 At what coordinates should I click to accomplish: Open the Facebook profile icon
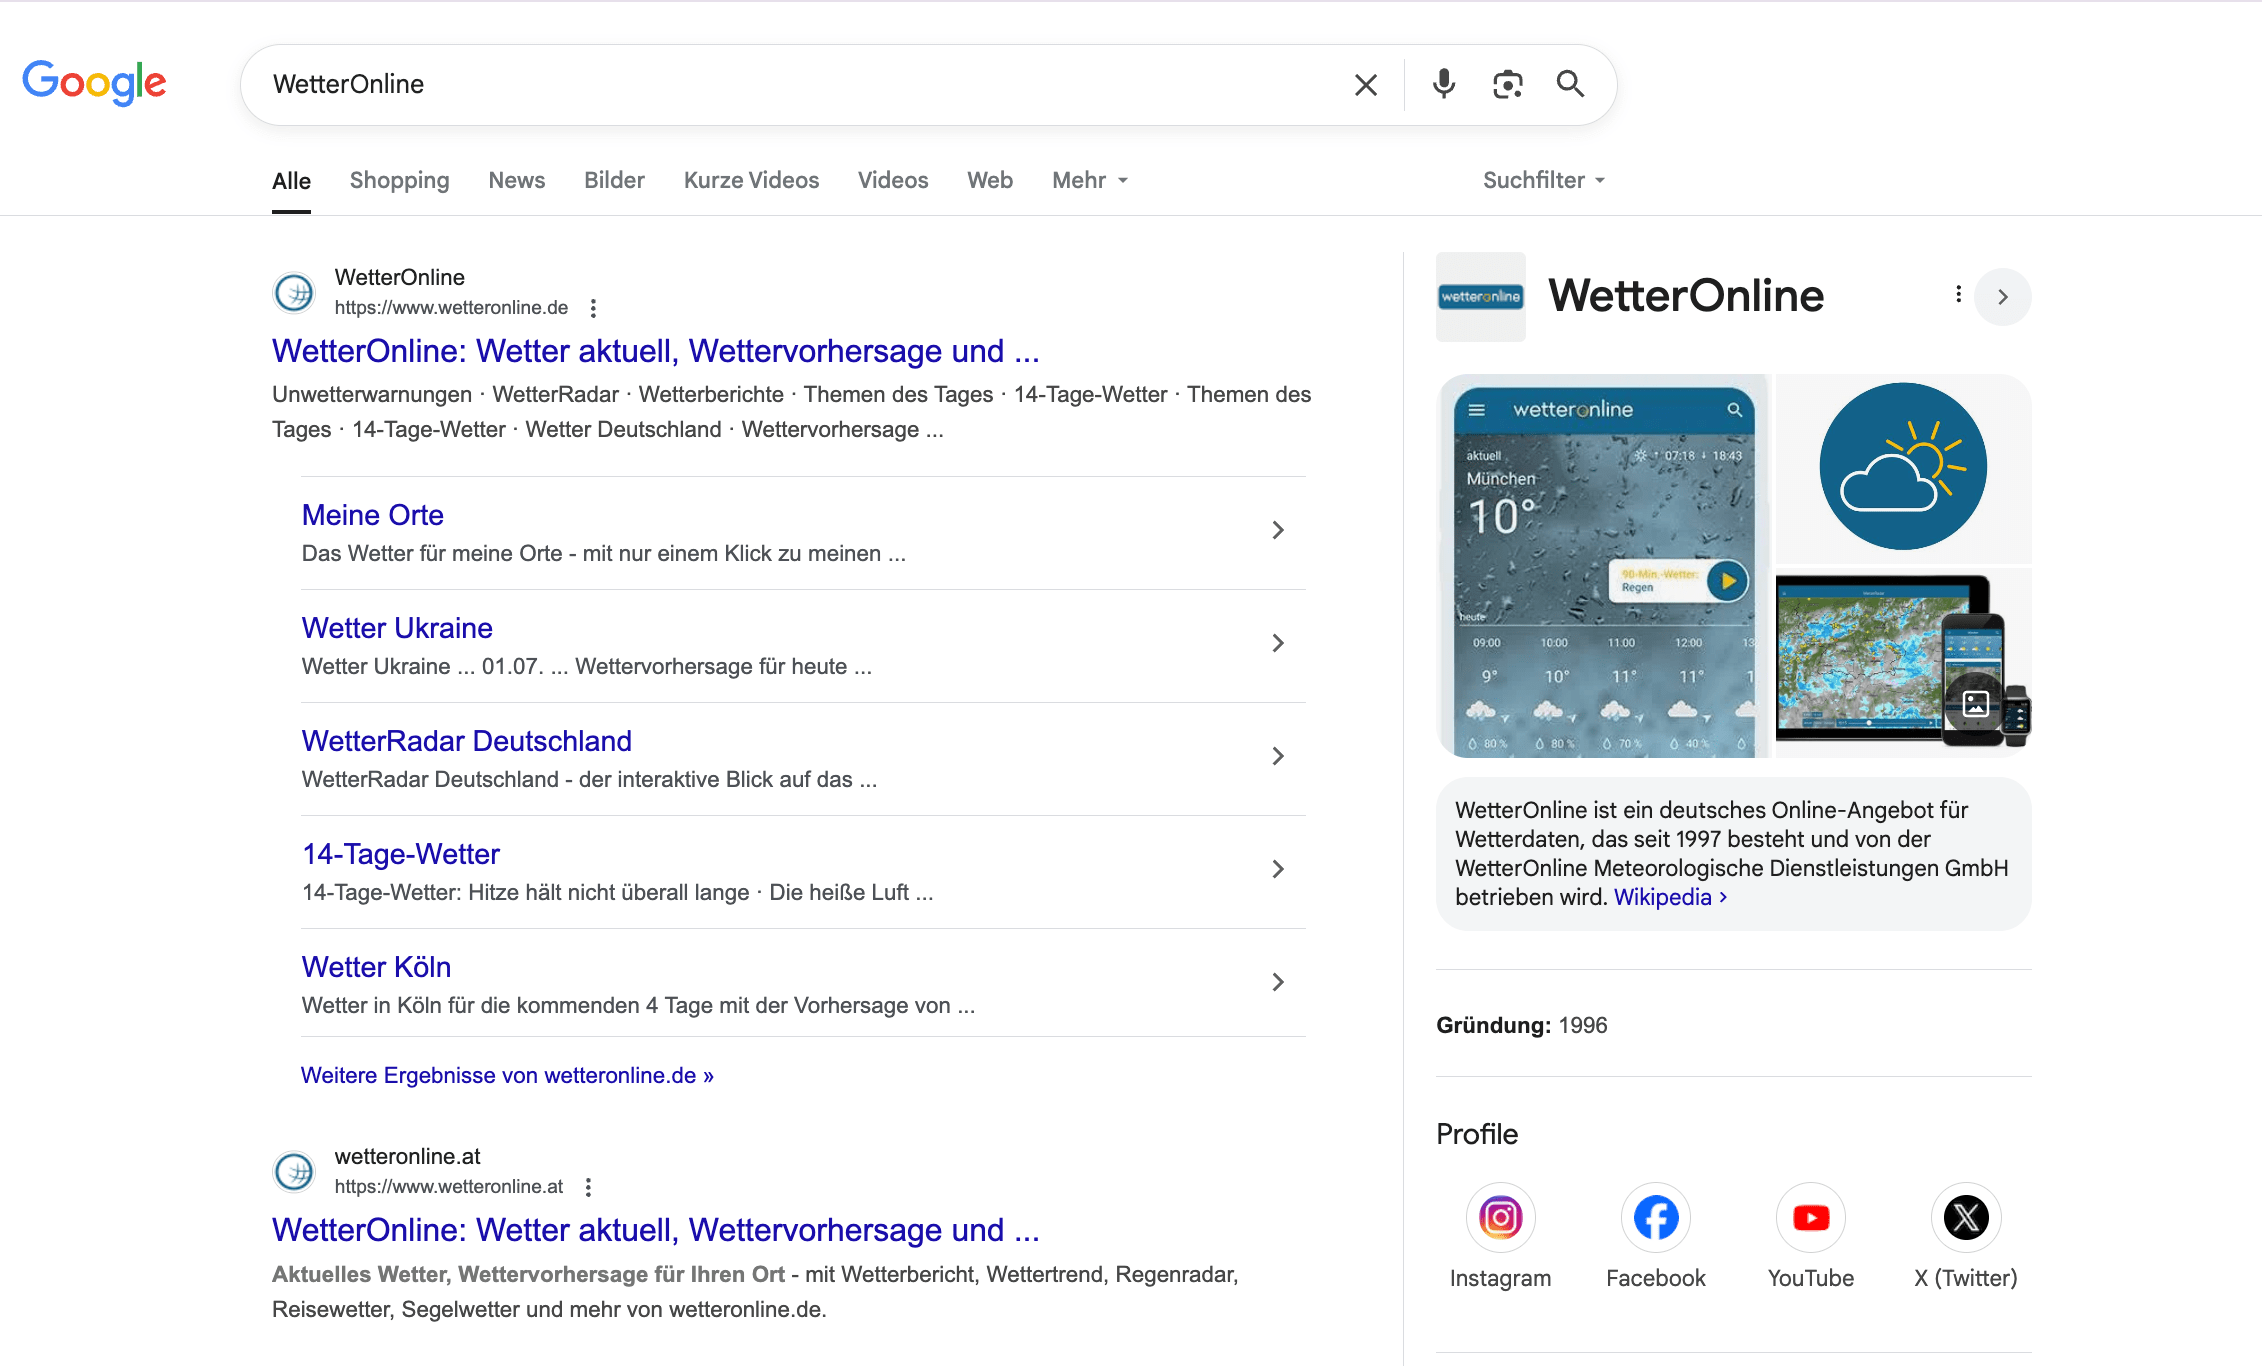tap(1656, 1217)
